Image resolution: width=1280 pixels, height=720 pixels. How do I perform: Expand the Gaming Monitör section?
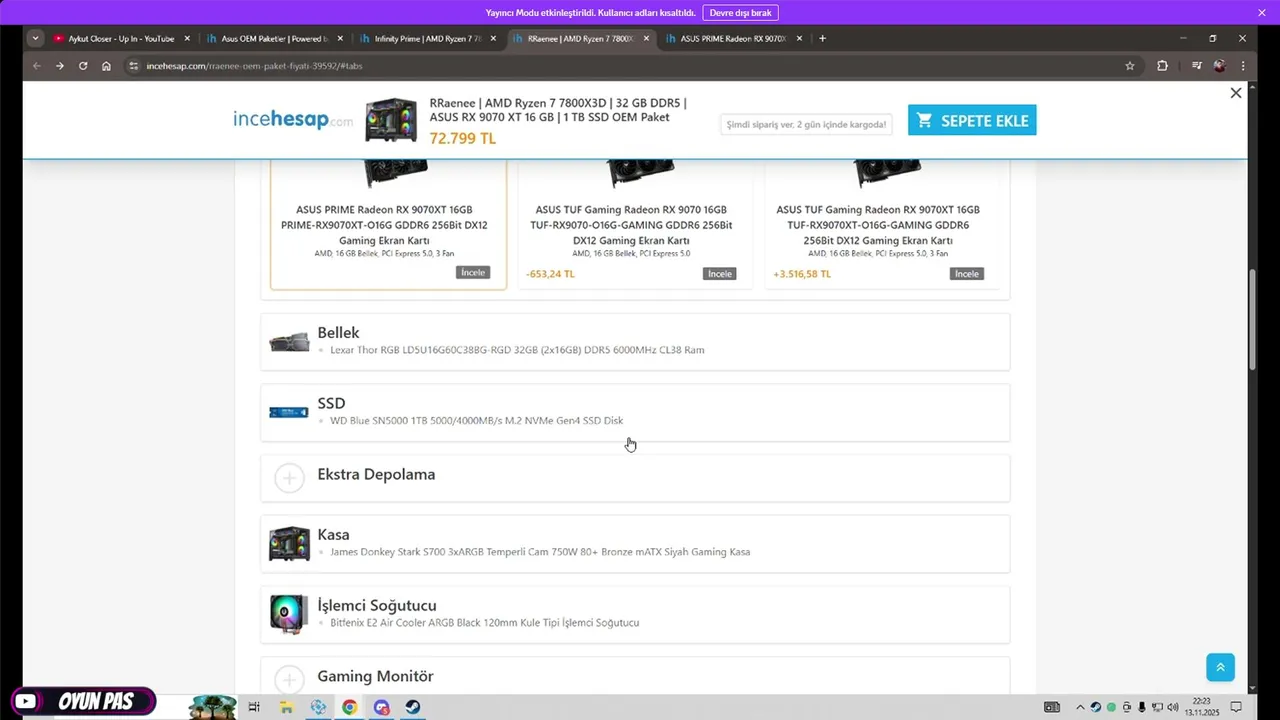click(635, 676)
